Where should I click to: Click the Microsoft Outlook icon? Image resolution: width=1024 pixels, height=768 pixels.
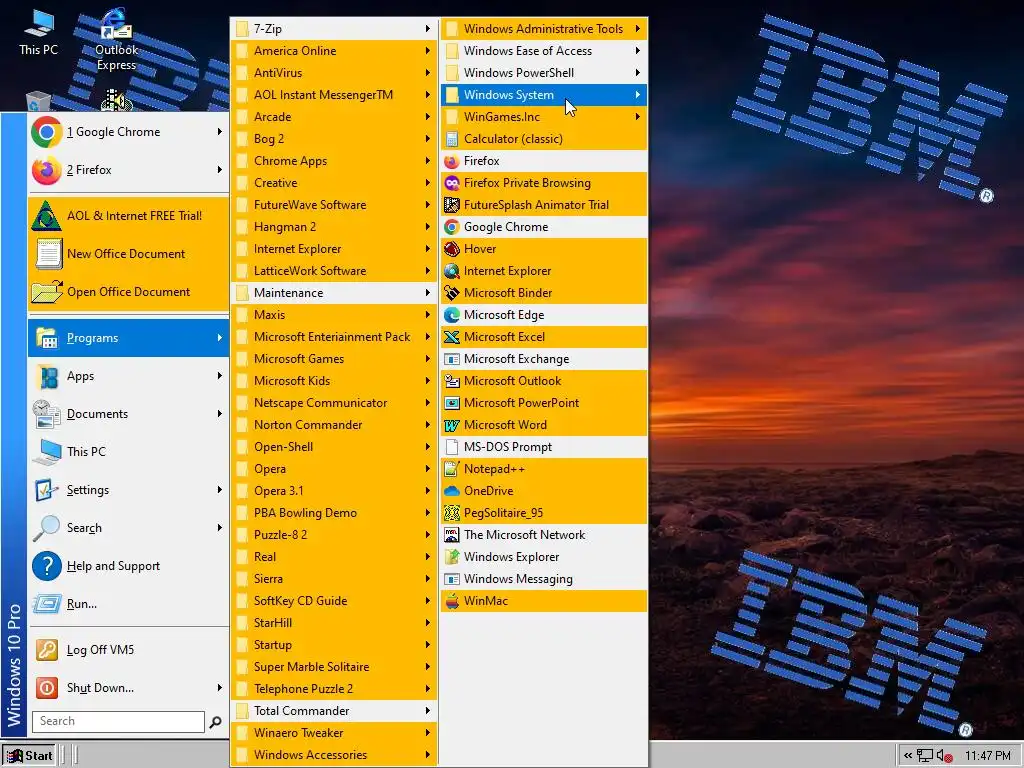click(x=451, y=381)
